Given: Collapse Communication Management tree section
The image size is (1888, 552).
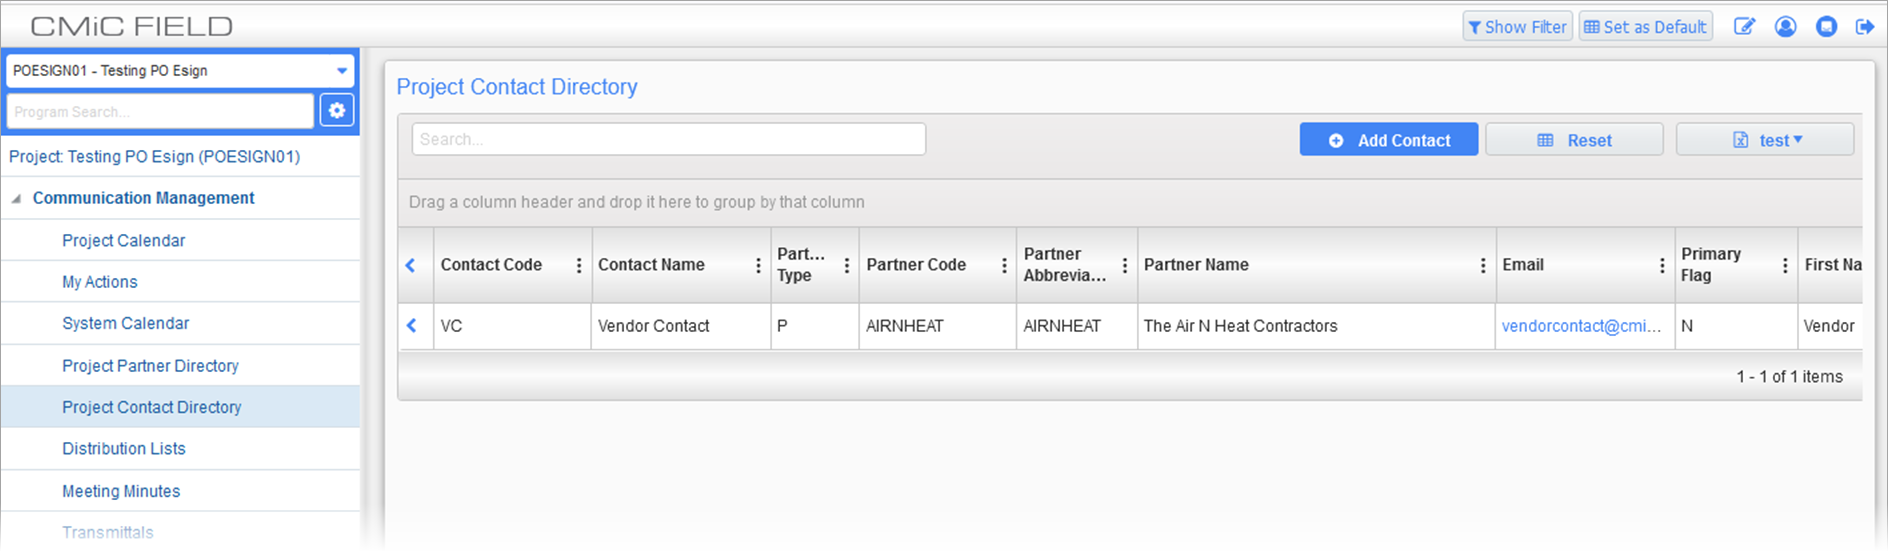Looking at the screenshot, I should (16, 199).
